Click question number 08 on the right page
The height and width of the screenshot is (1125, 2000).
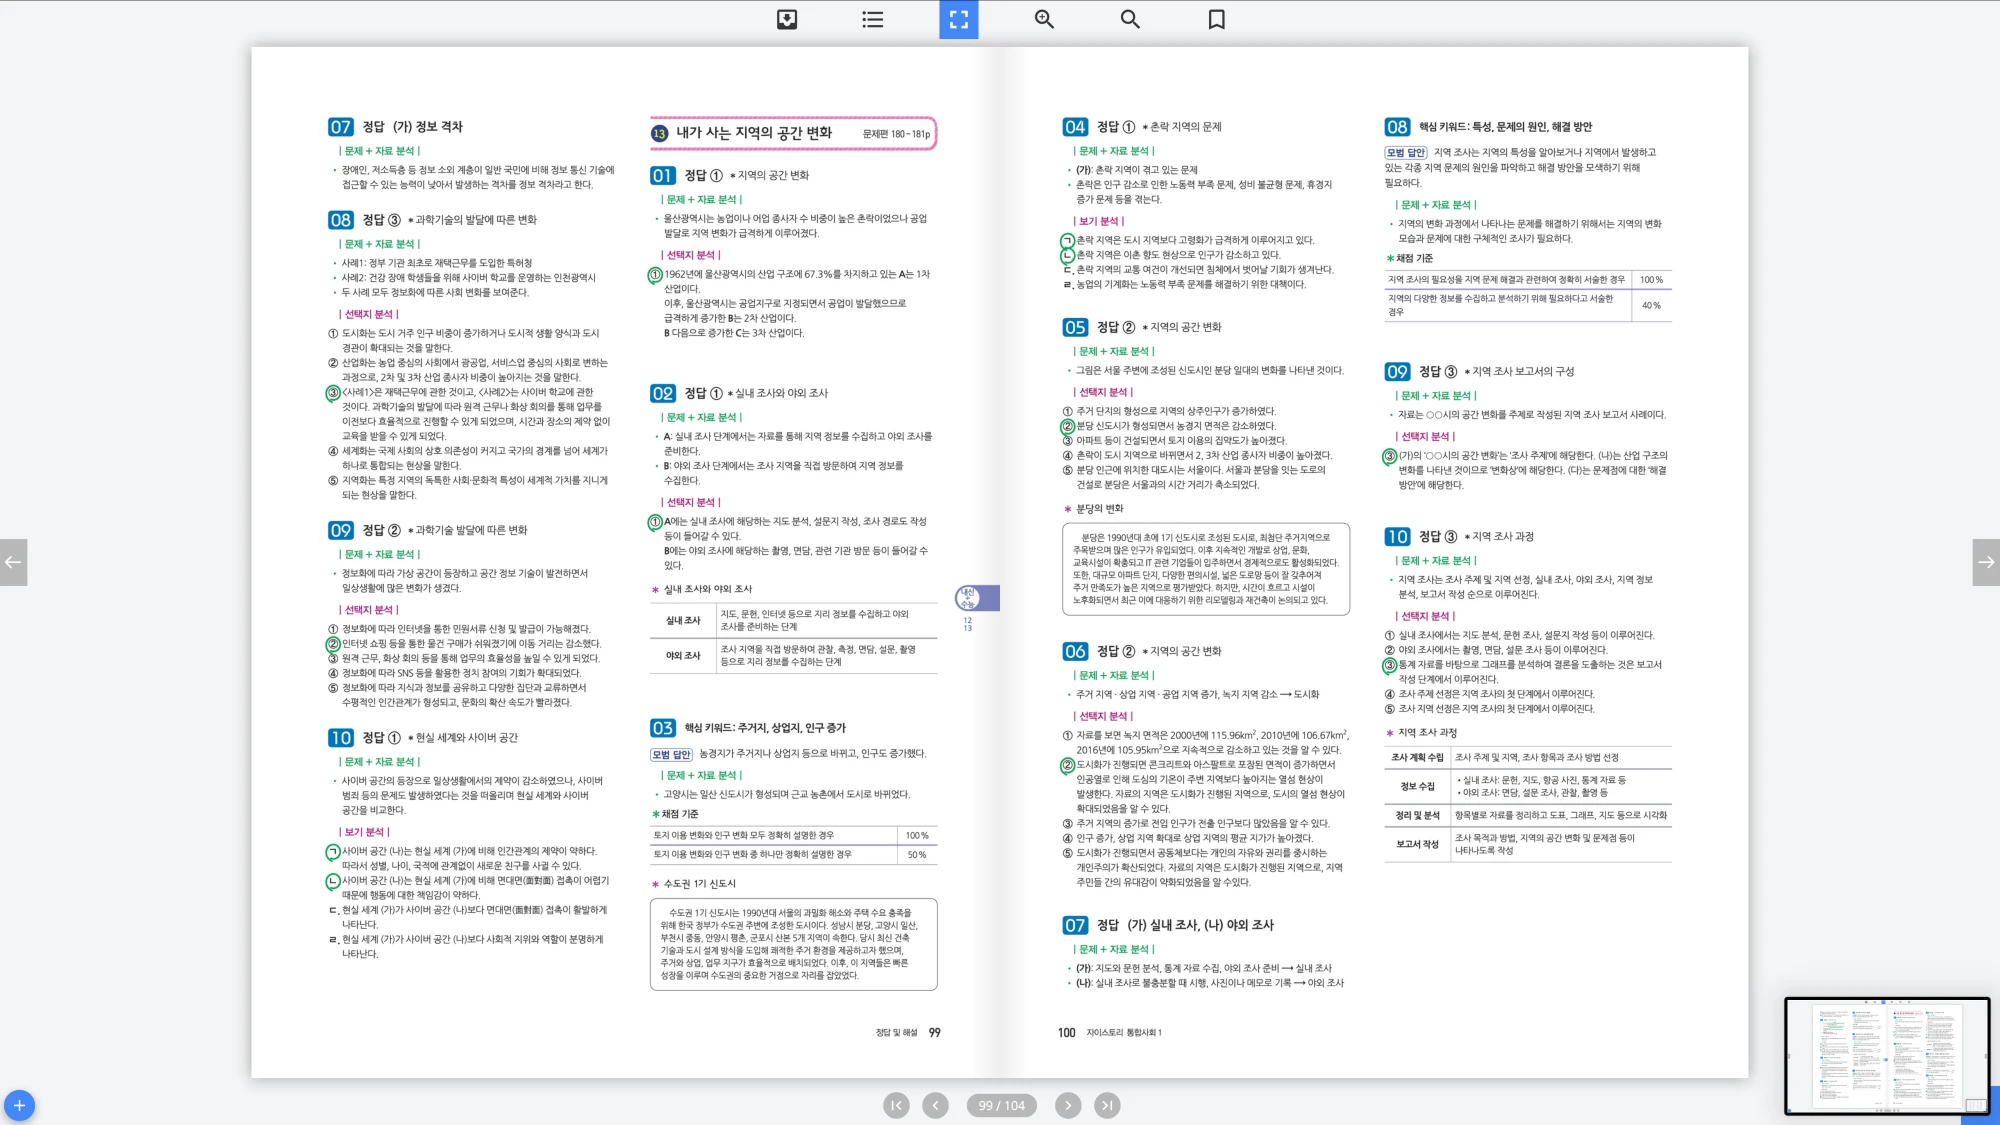1397,127
